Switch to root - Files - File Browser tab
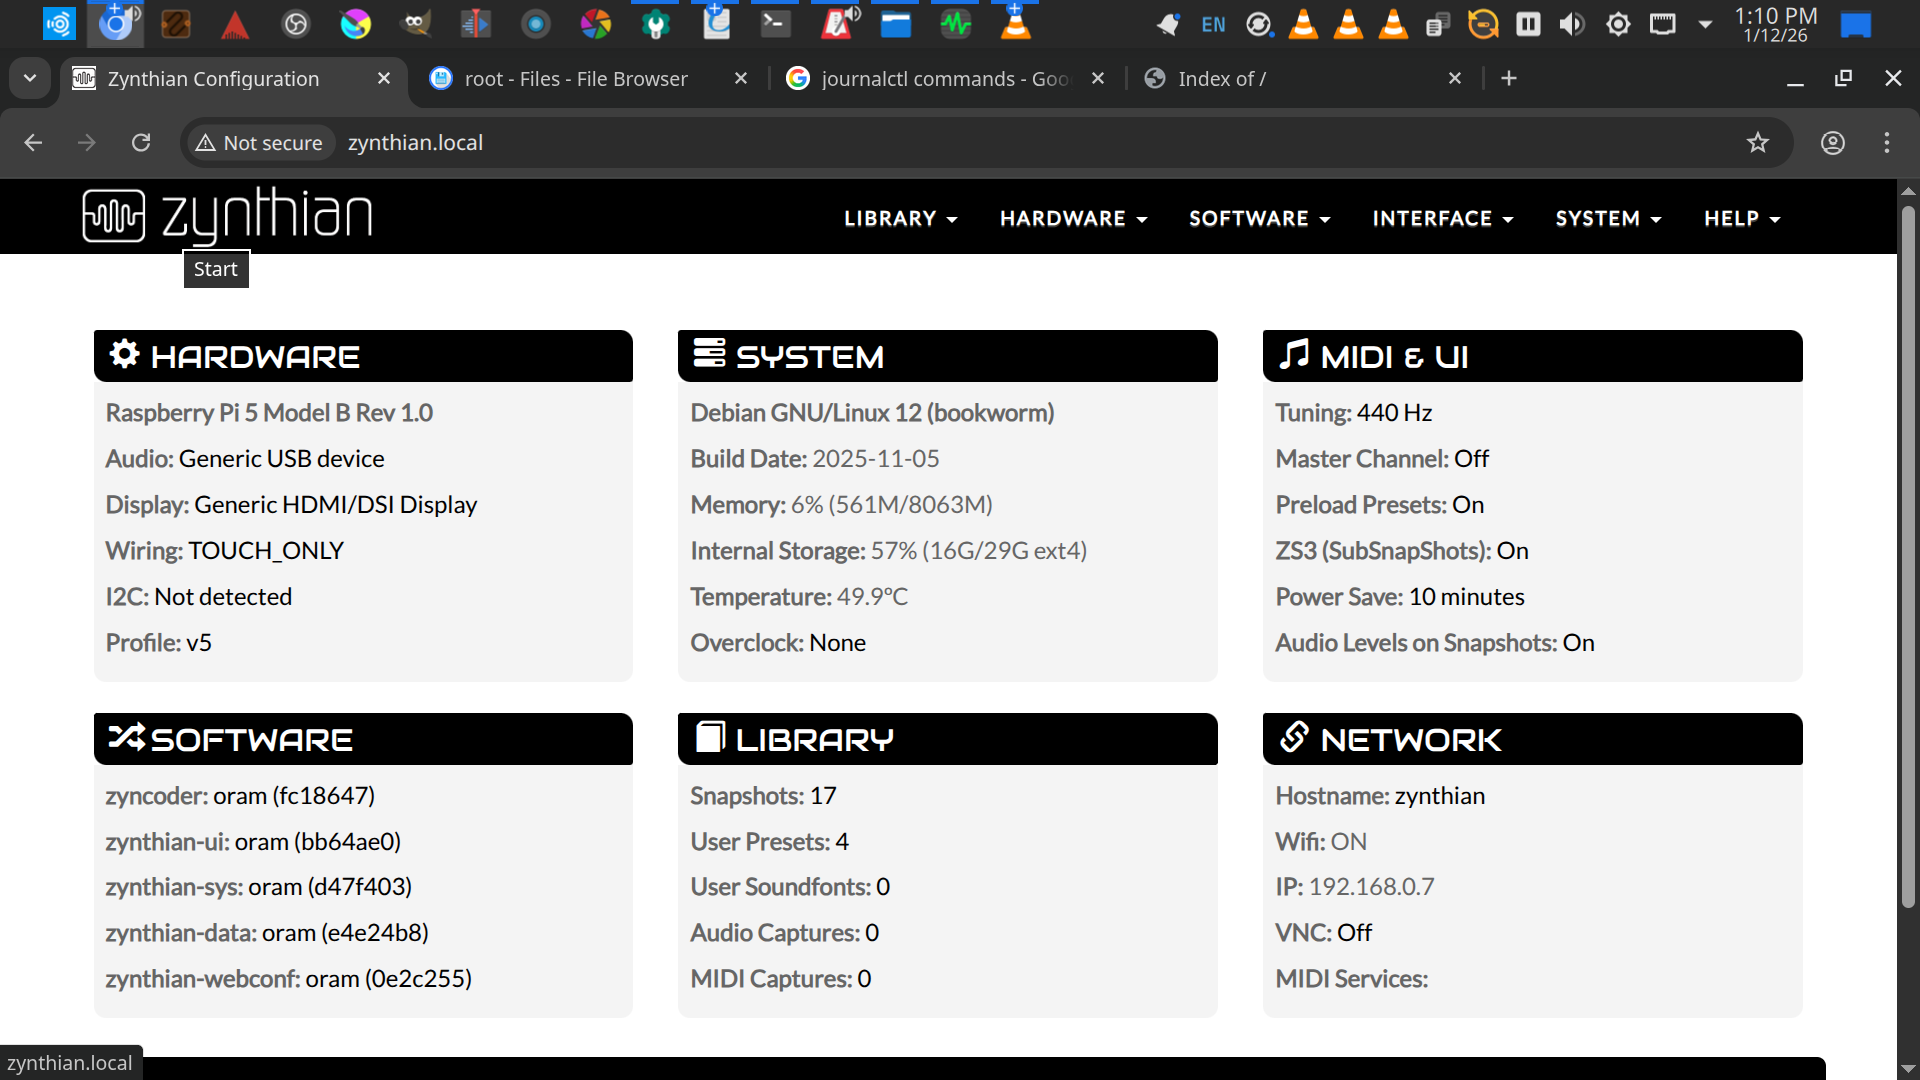This screenshot has height=1080, width=1920. 576,79
